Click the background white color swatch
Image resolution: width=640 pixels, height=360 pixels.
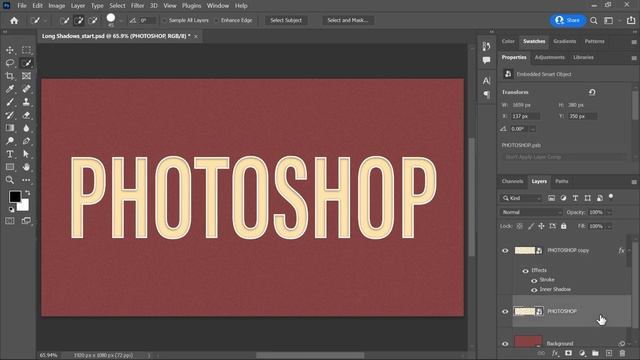click(24, 206)
